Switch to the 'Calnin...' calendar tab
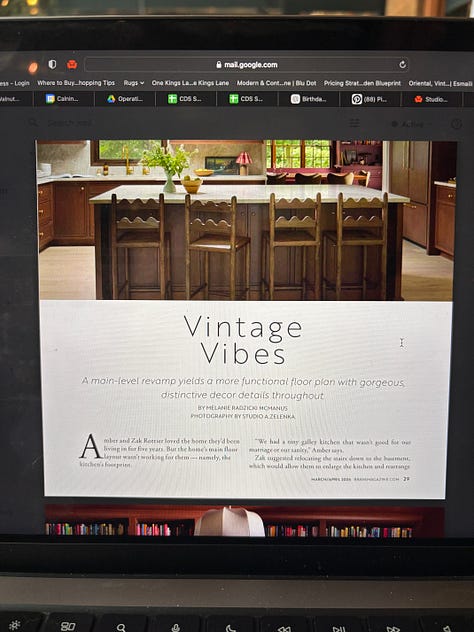The height and width of the screenshot is (632, 474). (x=64, y=99)
